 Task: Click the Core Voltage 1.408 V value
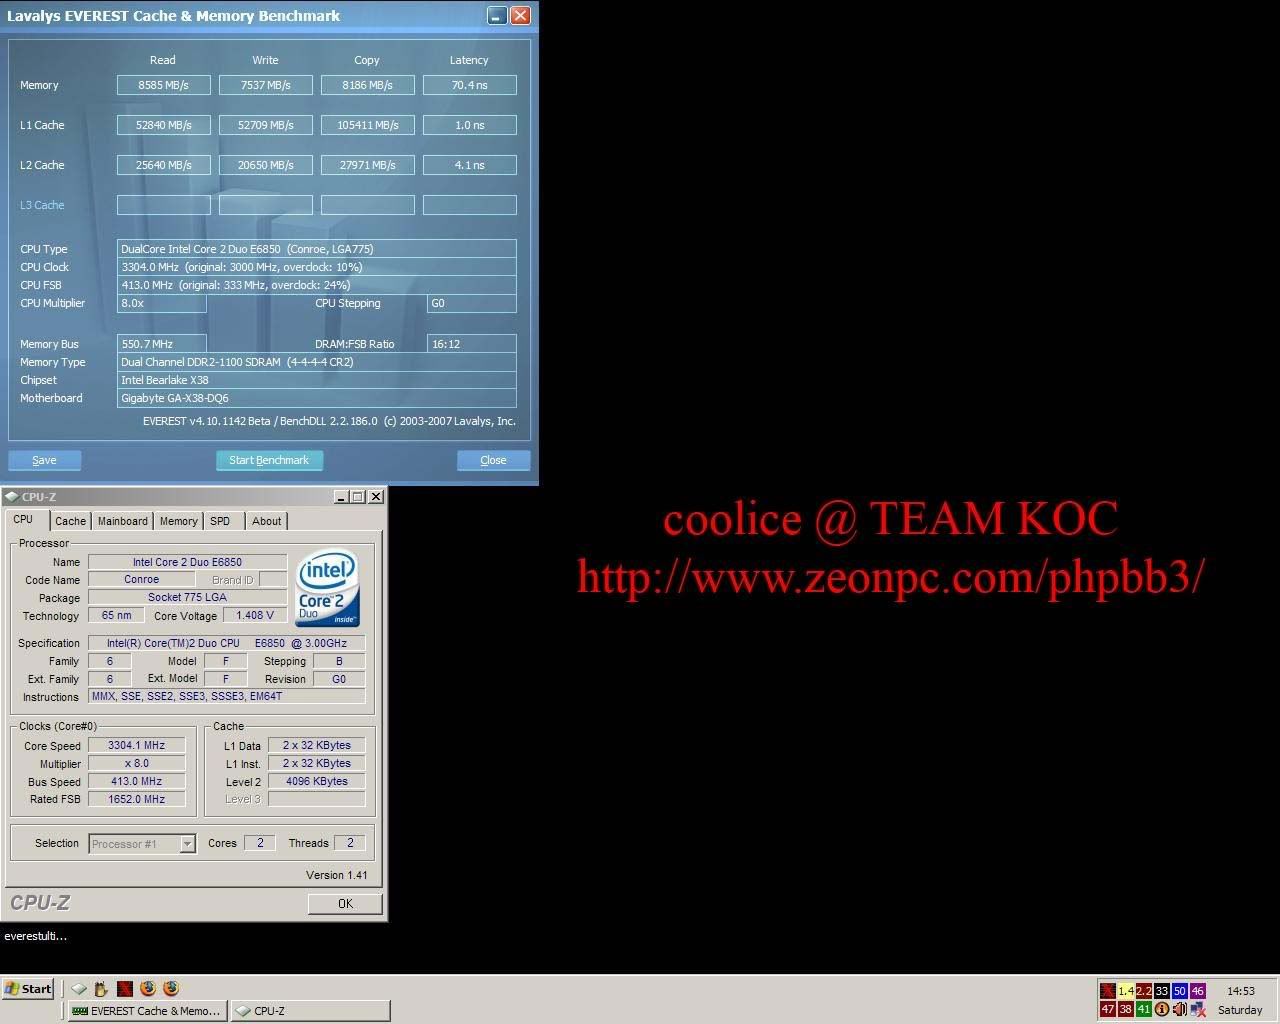coord(255,616)
